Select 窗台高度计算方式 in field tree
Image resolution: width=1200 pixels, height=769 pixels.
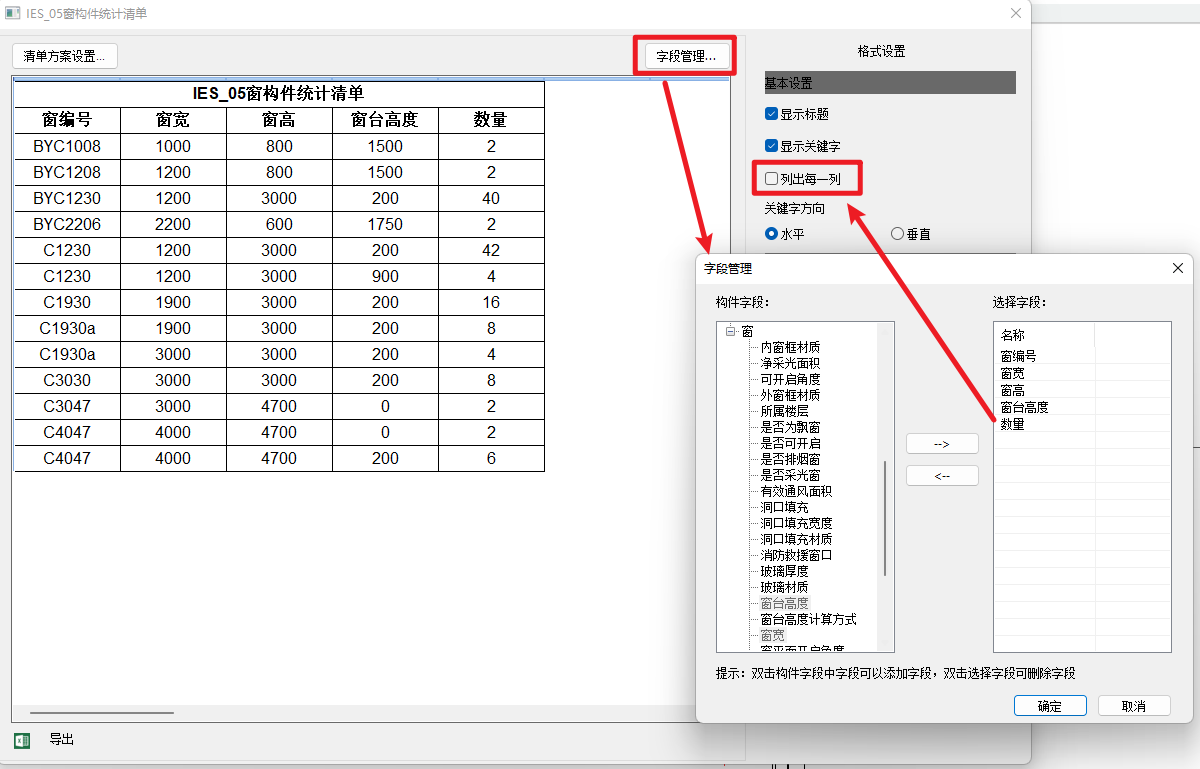(808, 619)
